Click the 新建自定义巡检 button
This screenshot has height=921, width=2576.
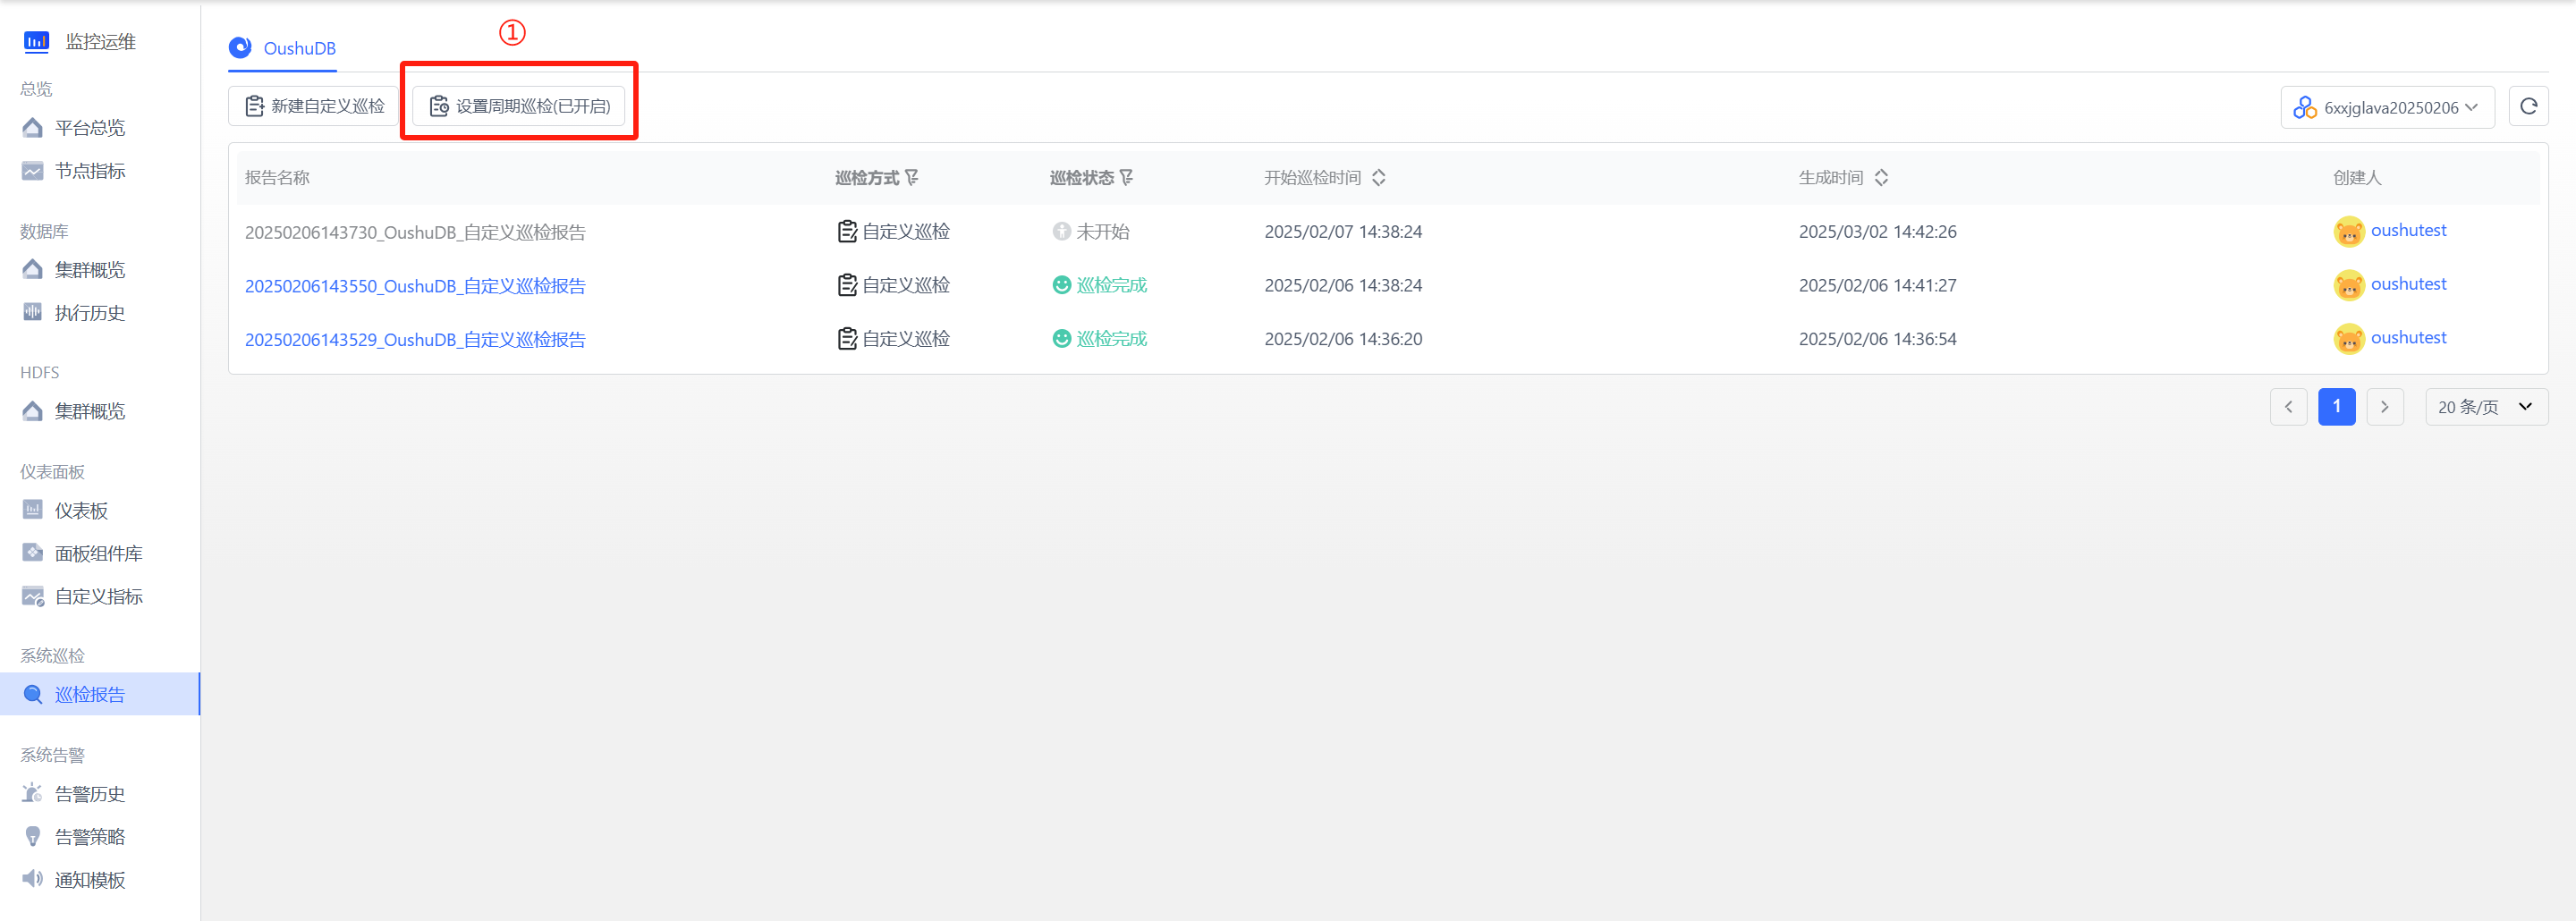point(314,106)
